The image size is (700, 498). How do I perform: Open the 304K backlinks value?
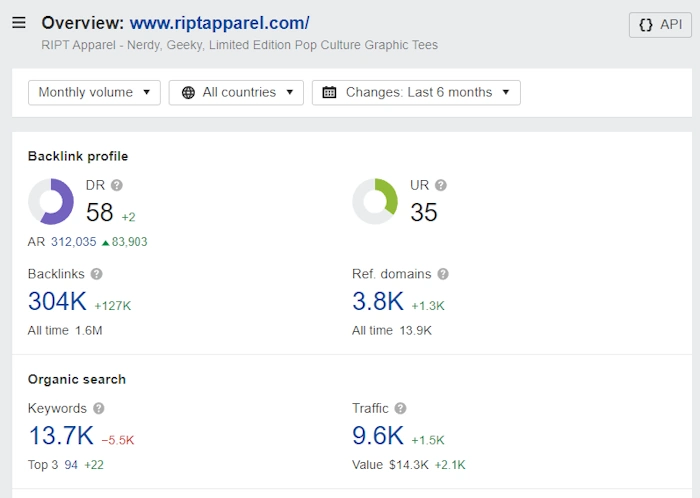point(57,301)
